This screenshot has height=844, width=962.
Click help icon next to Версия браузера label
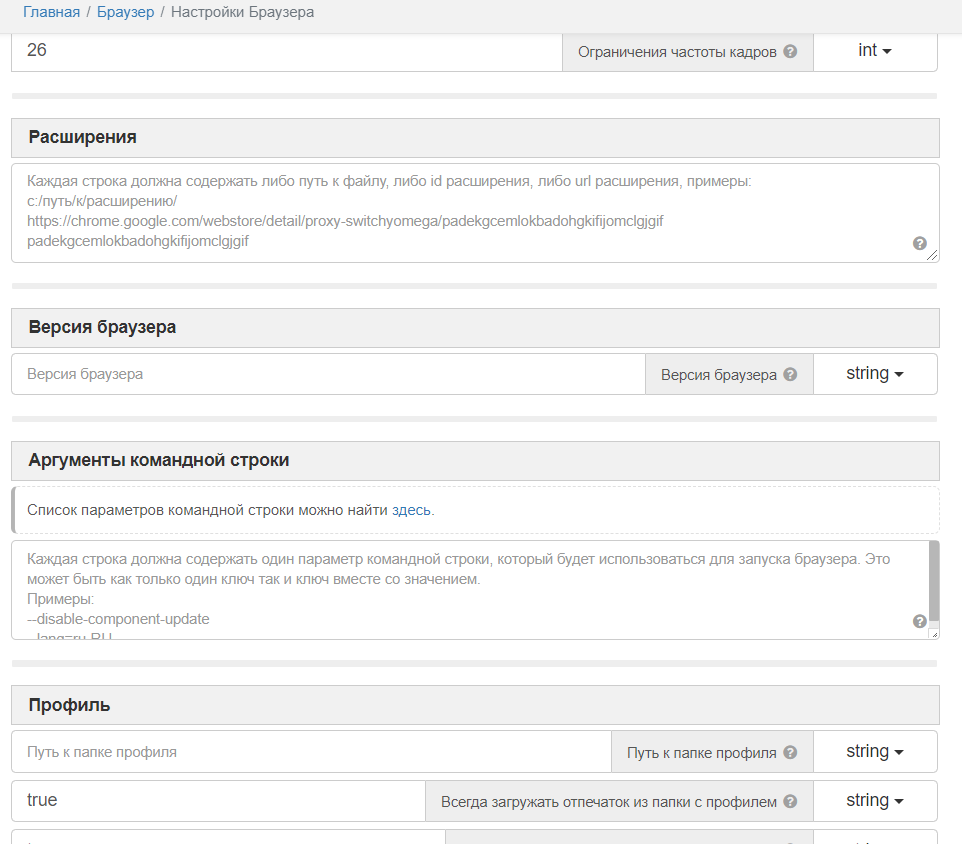click(790, 375)
